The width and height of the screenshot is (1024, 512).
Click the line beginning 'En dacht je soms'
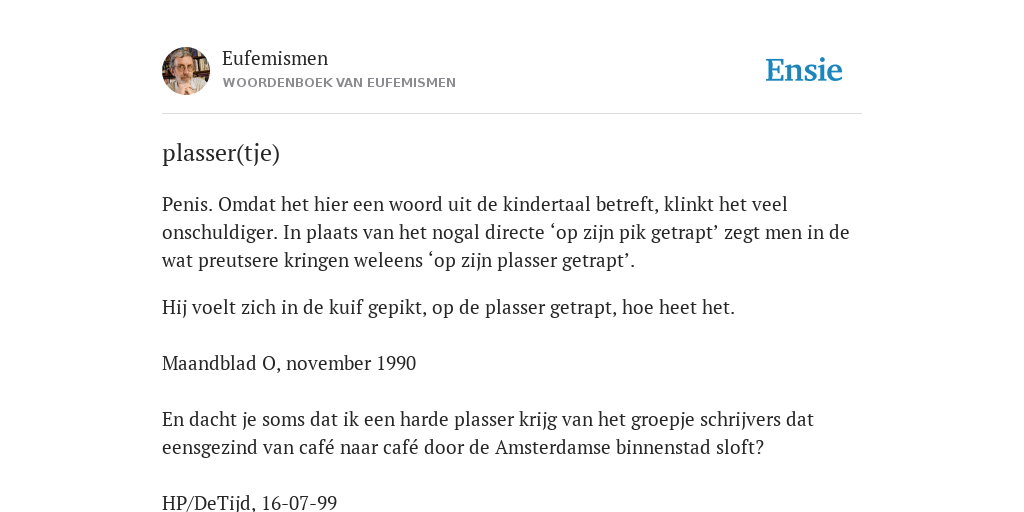tap(488, 419)
